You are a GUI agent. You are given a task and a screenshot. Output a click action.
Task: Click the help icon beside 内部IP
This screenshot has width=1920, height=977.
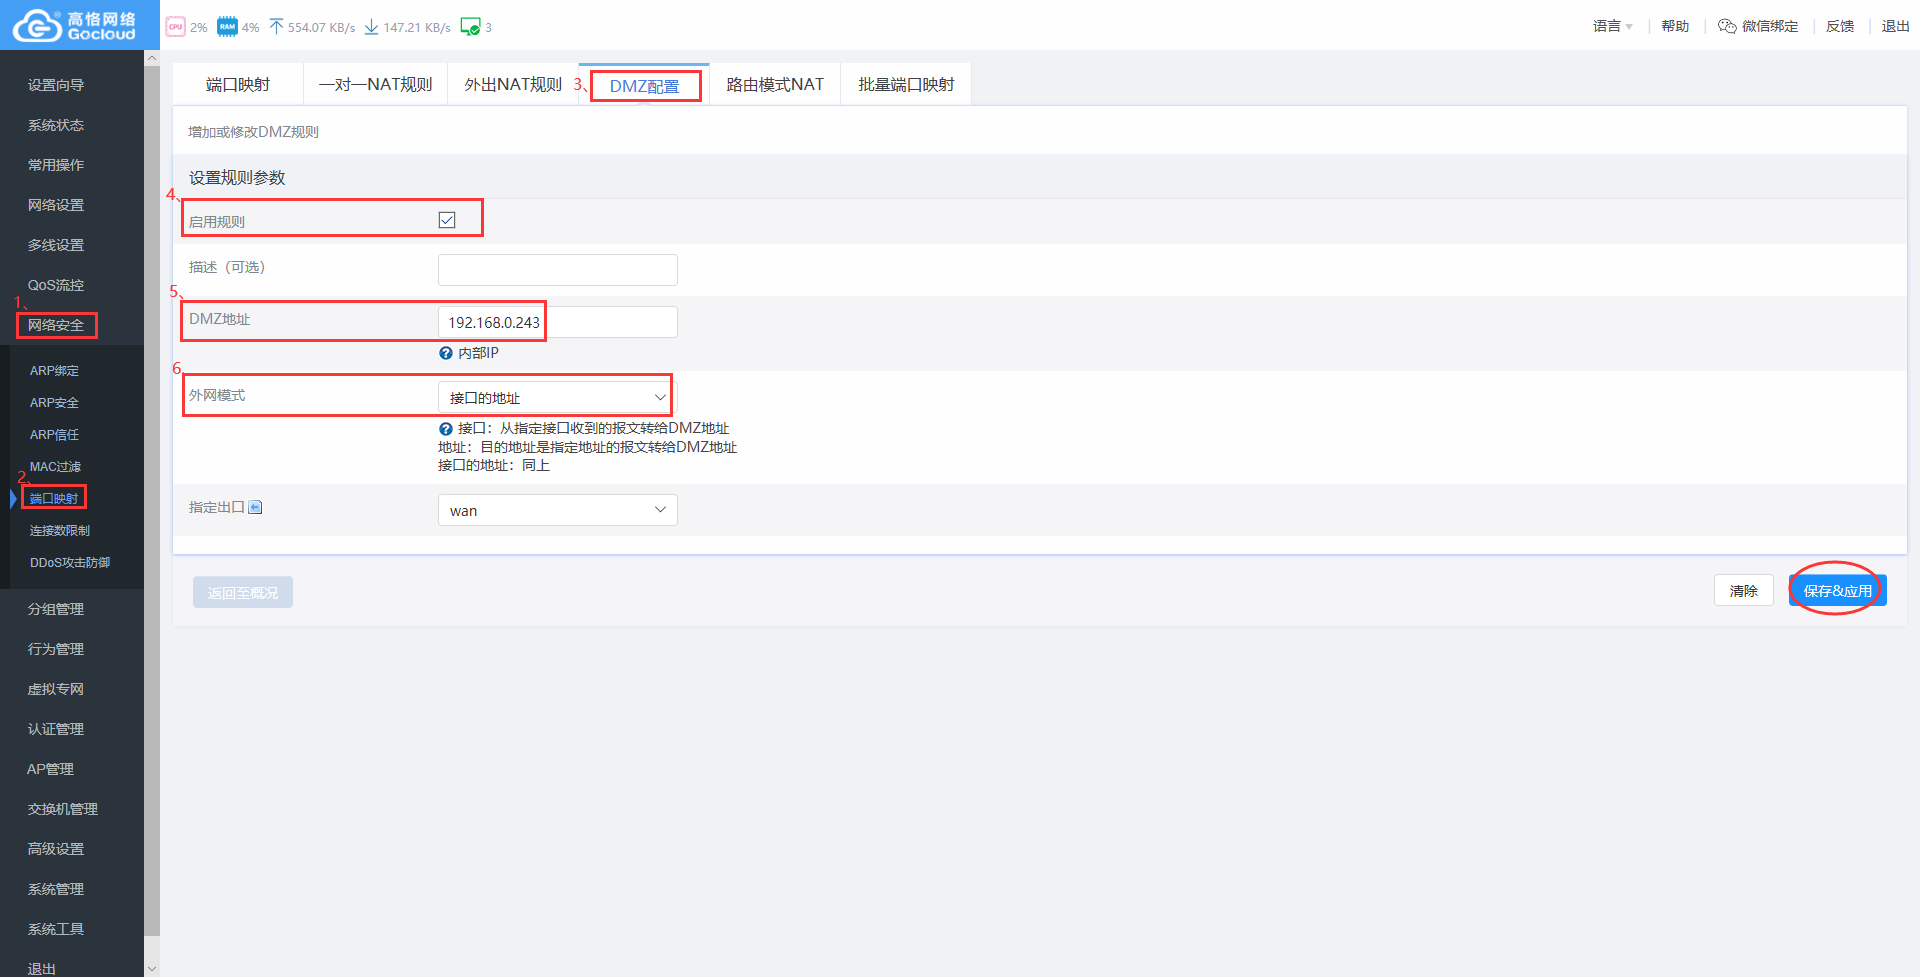pyautogui.click(x=446, y=353)
